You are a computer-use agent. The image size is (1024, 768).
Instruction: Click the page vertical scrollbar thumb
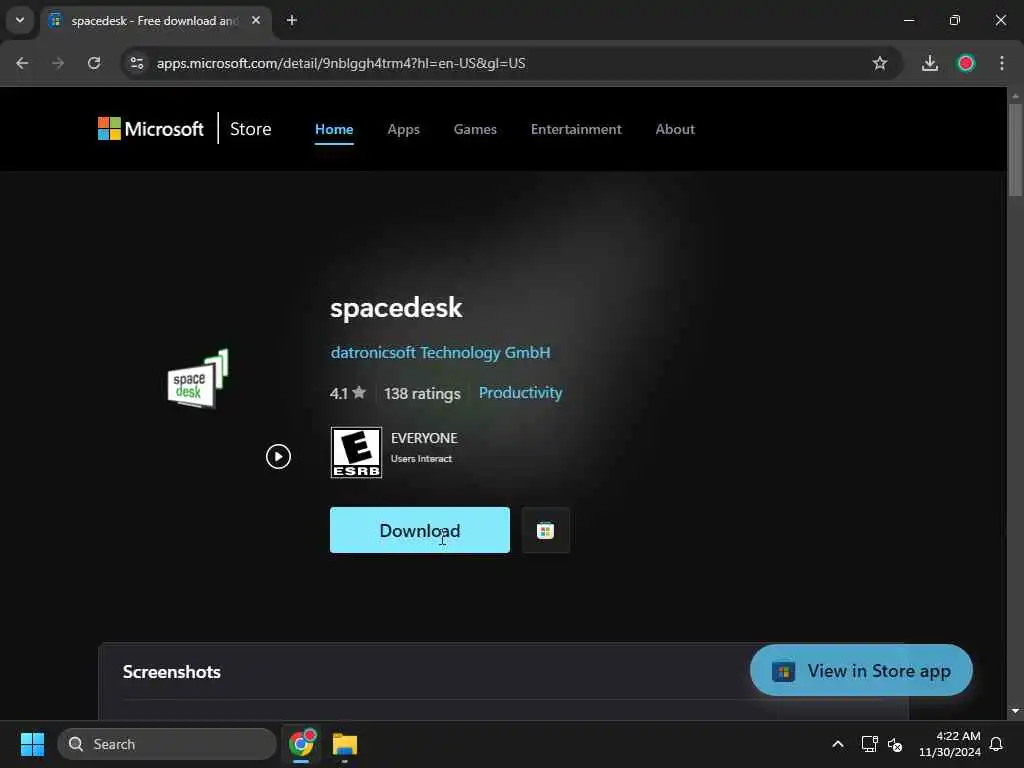[x=1015, y=150]
